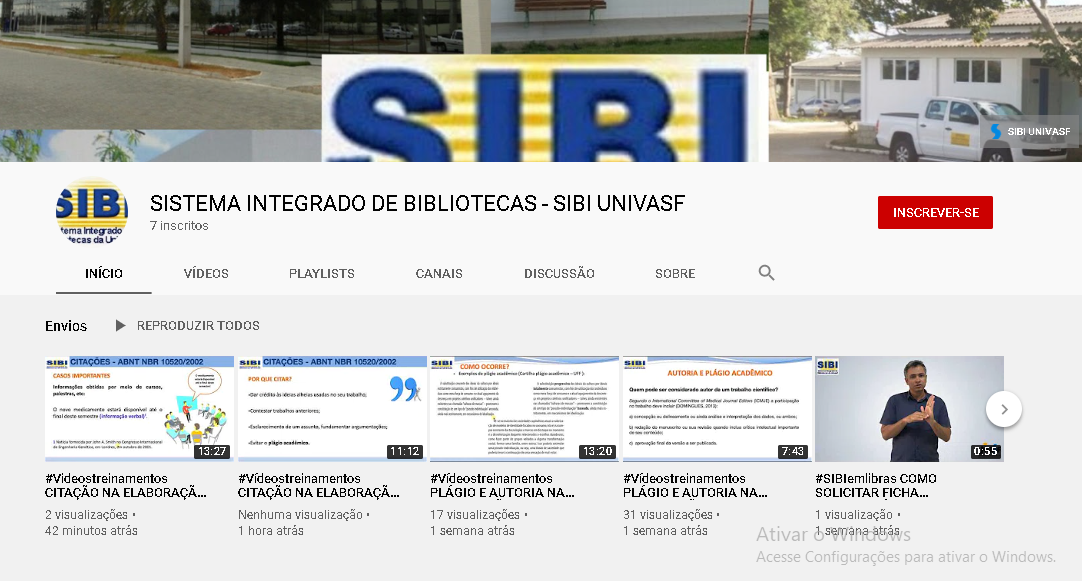This screenshot has width=1082, height=581.
Task: Click the SIBI channel avatar logo
Action: tap(92, 213)
